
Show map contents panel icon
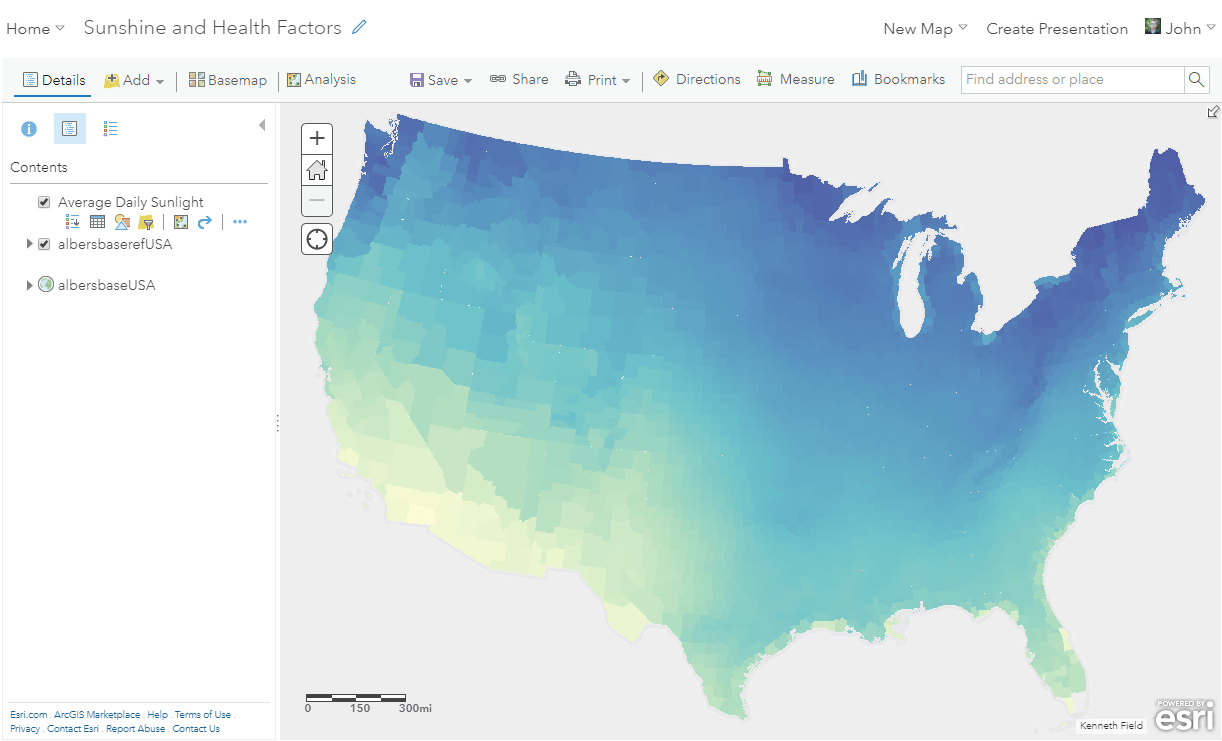pyautogui.click(x=70, y=128)
